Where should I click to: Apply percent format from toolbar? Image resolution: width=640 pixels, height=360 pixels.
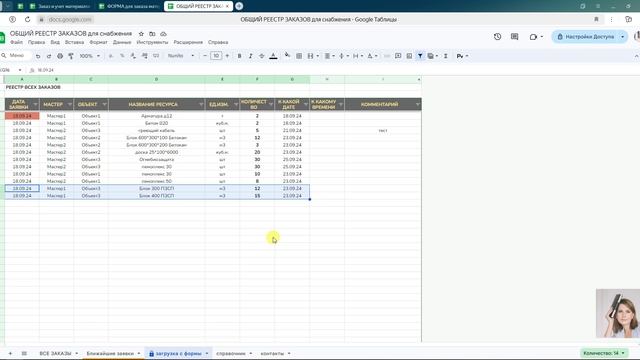[122, 56]
